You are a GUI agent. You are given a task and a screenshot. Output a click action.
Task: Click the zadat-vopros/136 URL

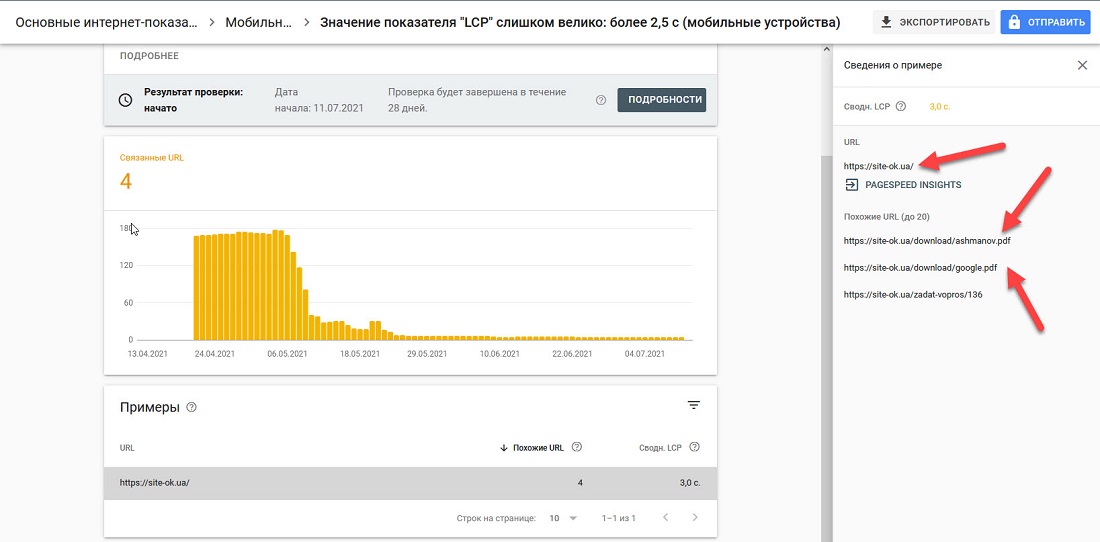[x=912, y=295]
